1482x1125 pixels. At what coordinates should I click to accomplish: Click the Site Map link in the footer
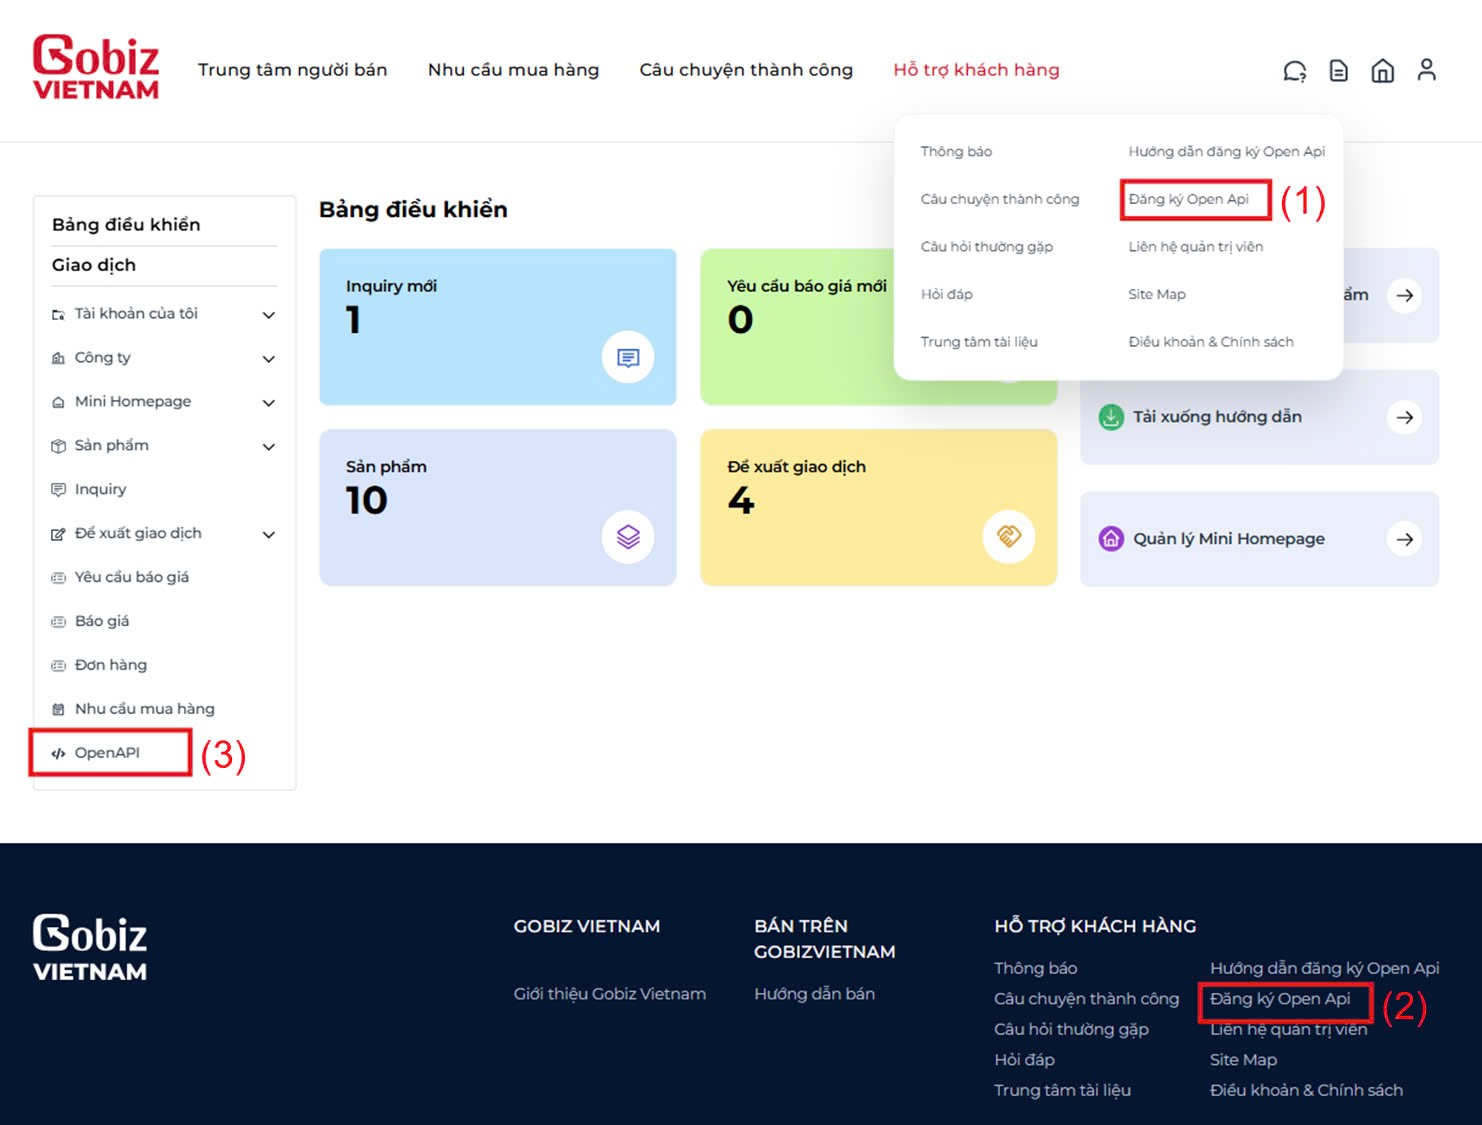pos(1243,1059)
